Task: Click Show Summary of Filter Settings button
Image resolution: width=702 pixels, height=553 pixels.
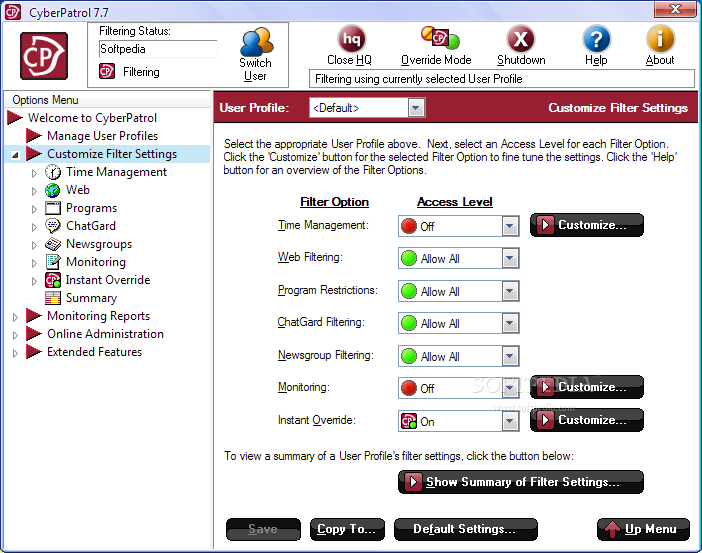Action: point(521,482)
